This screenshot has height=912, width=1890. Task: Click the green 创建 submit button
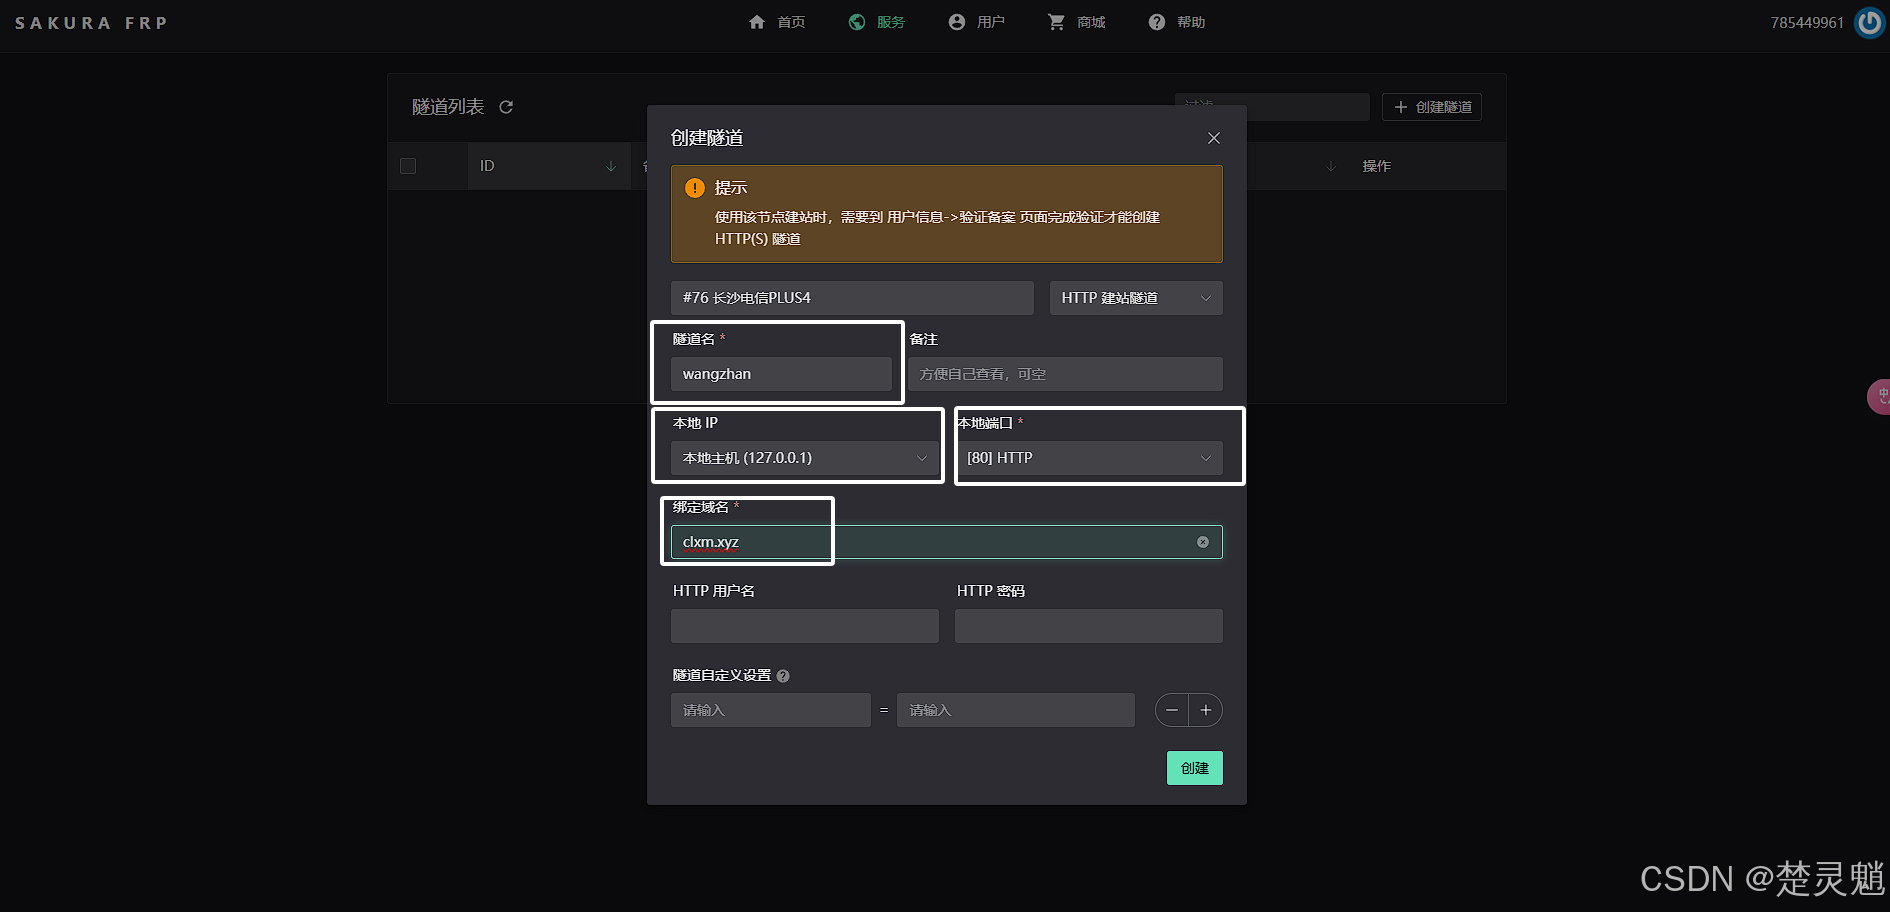point(1195,768)
